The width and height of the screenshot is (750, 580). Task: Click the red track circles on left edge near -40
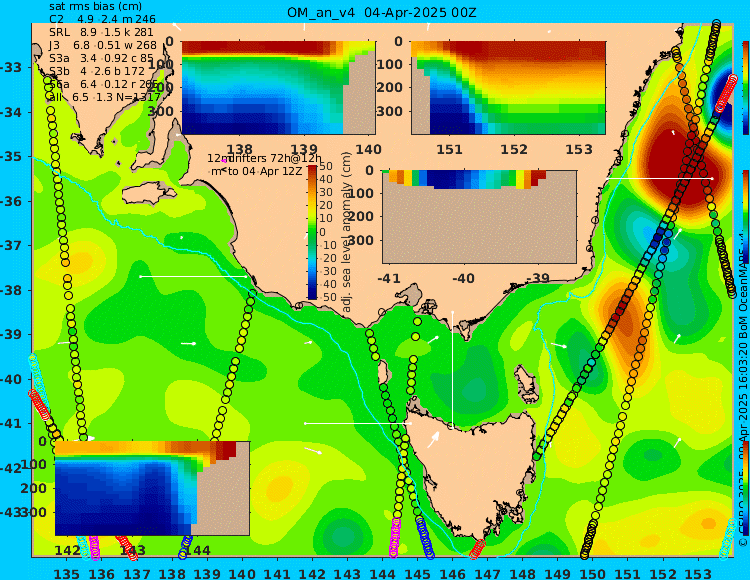[x=39, y=405]
